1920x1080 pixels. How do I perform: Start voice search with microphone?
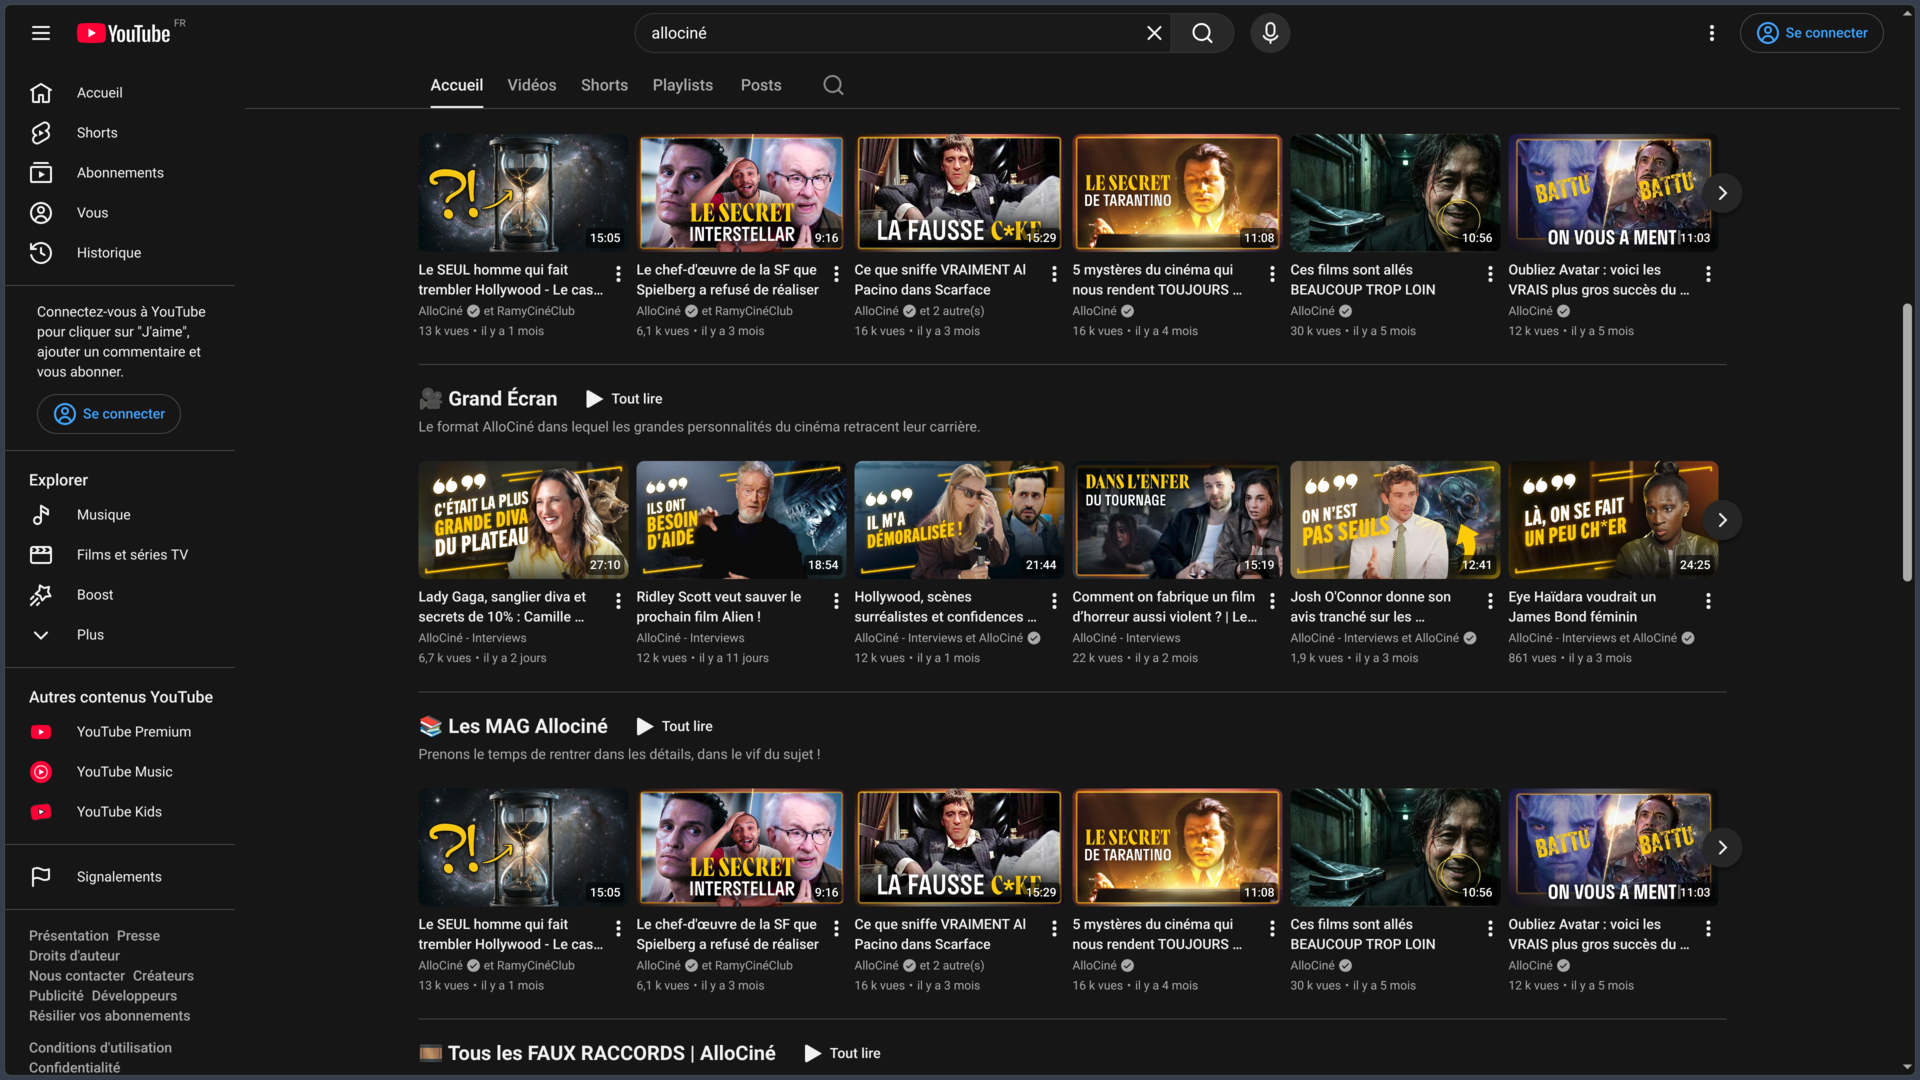(x=1270, y=33)
